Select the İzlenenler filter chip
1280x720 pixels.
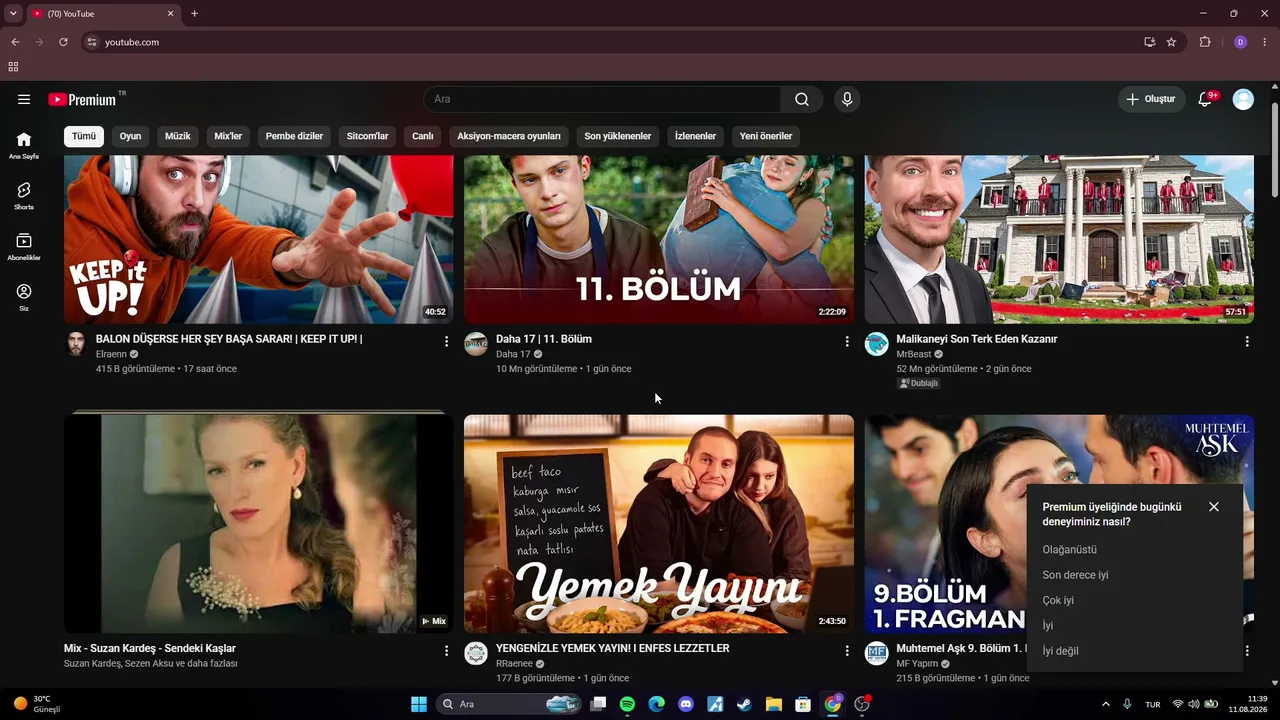695,136
